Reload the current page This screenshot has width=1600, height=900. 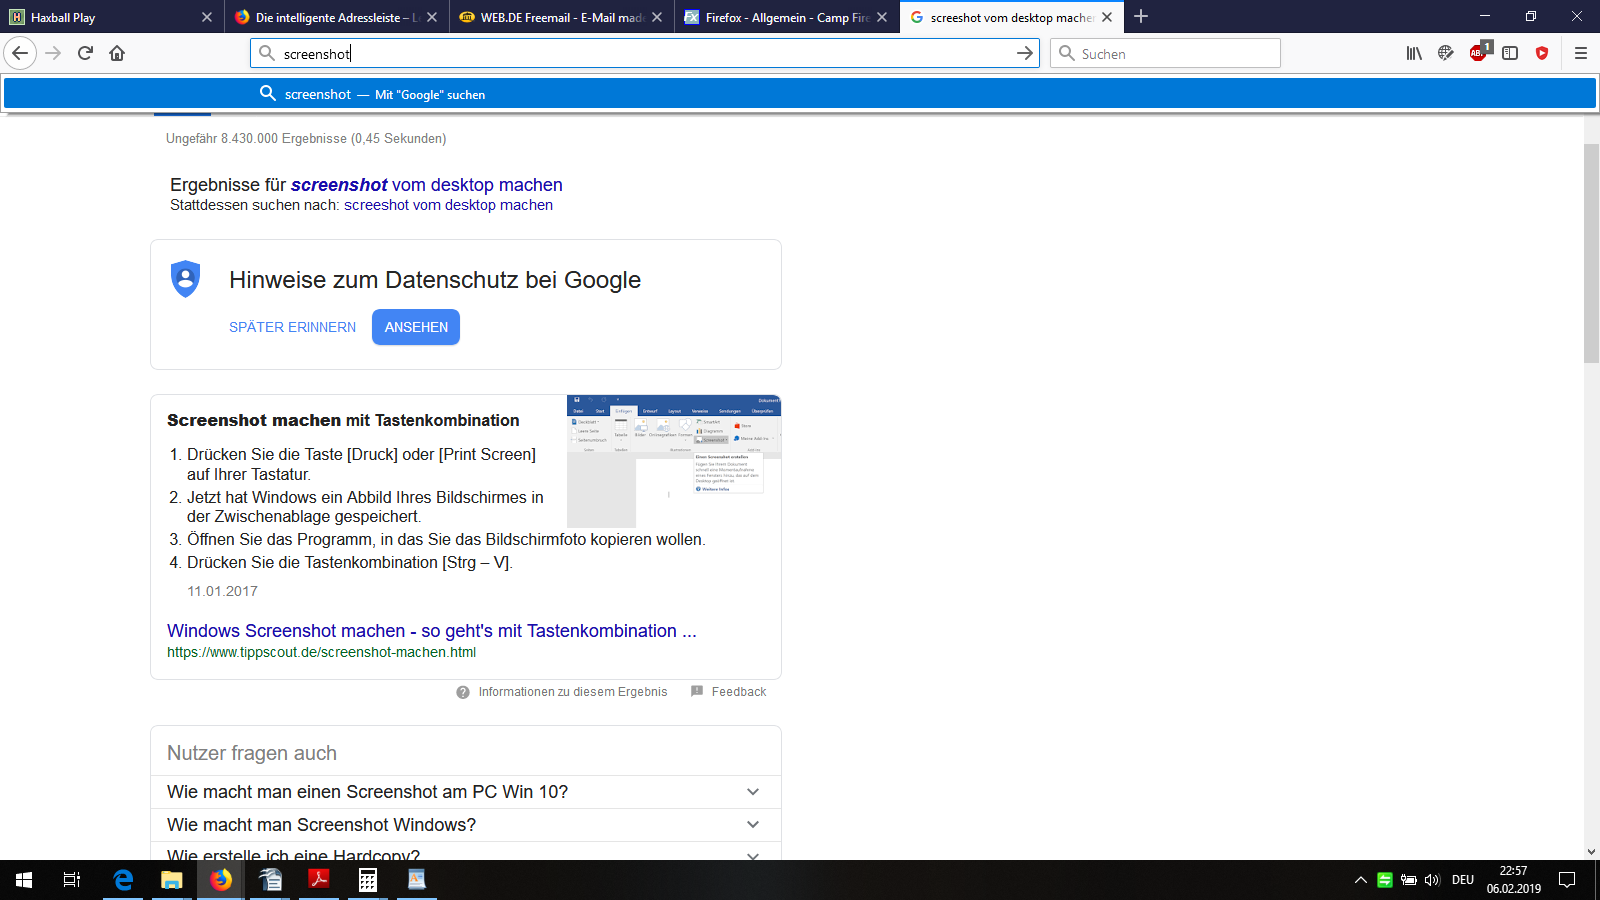coord(86,53)
